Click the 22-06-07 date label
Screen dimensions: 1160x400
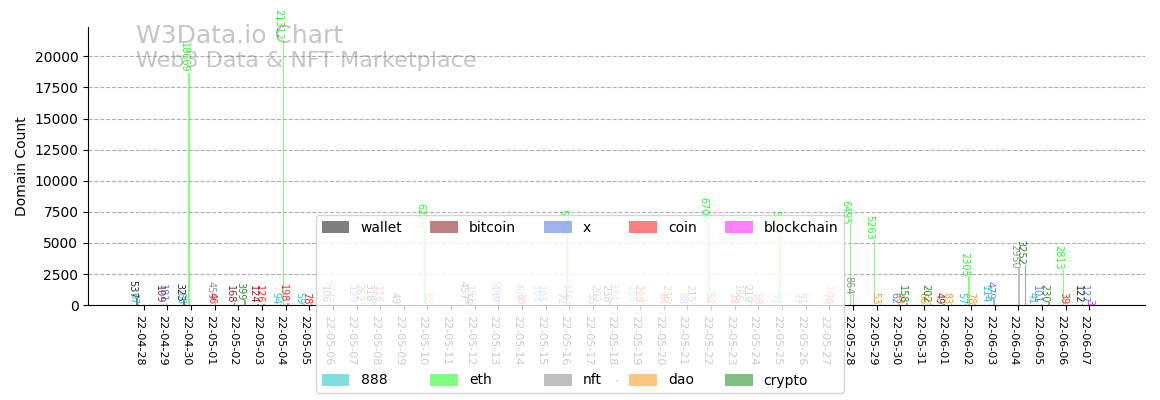(1087, 341)
